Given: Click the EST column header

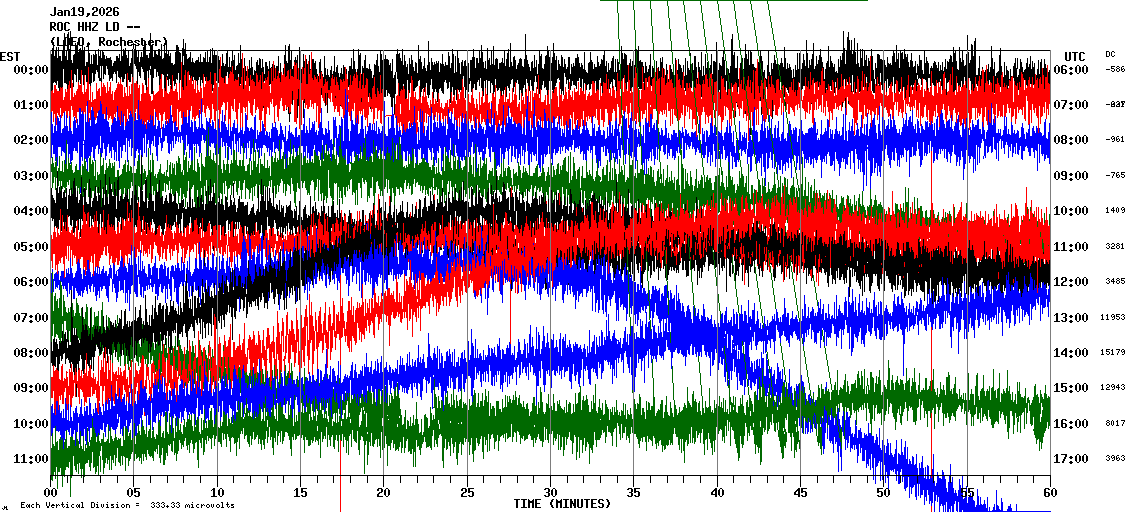Looking at the screenshot, I should [10, 55].
